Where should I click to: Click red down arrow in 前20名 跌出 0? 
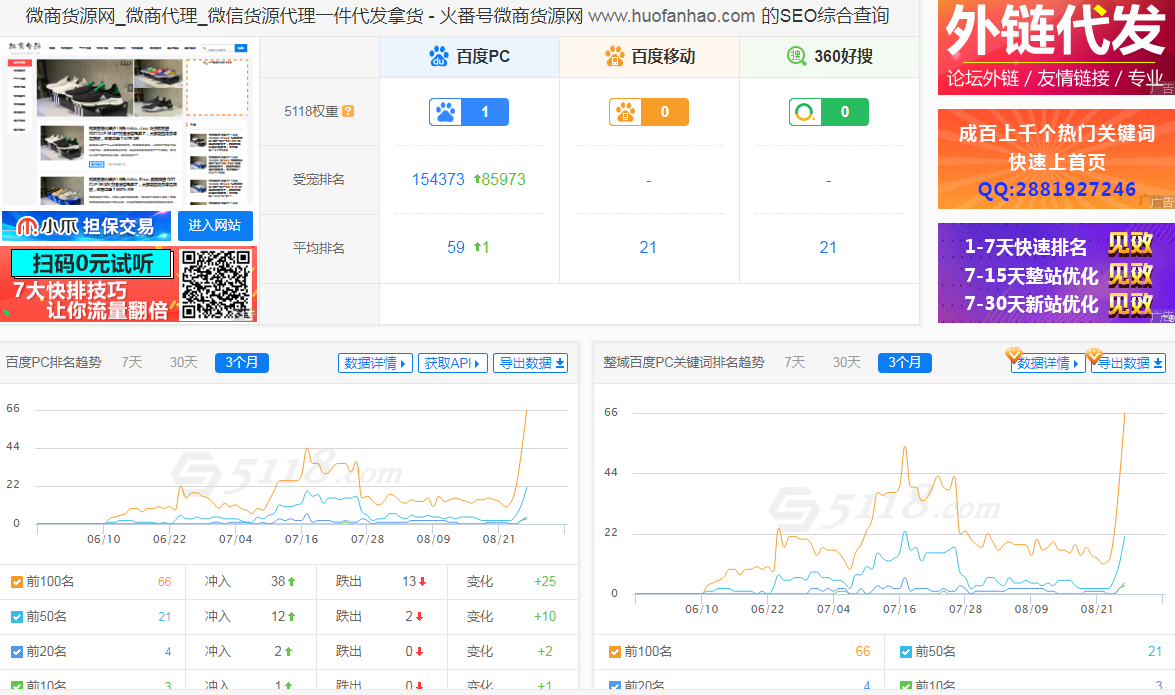(419, 652)
